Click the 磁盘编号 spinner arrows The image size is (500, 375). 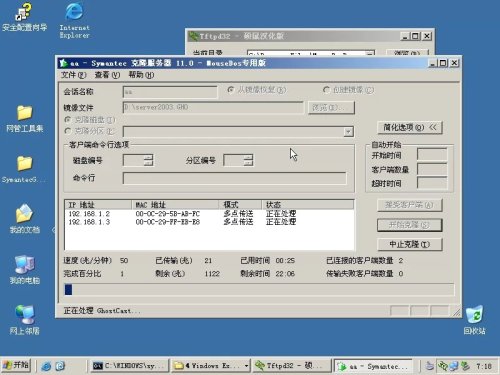tap(149, 160)
